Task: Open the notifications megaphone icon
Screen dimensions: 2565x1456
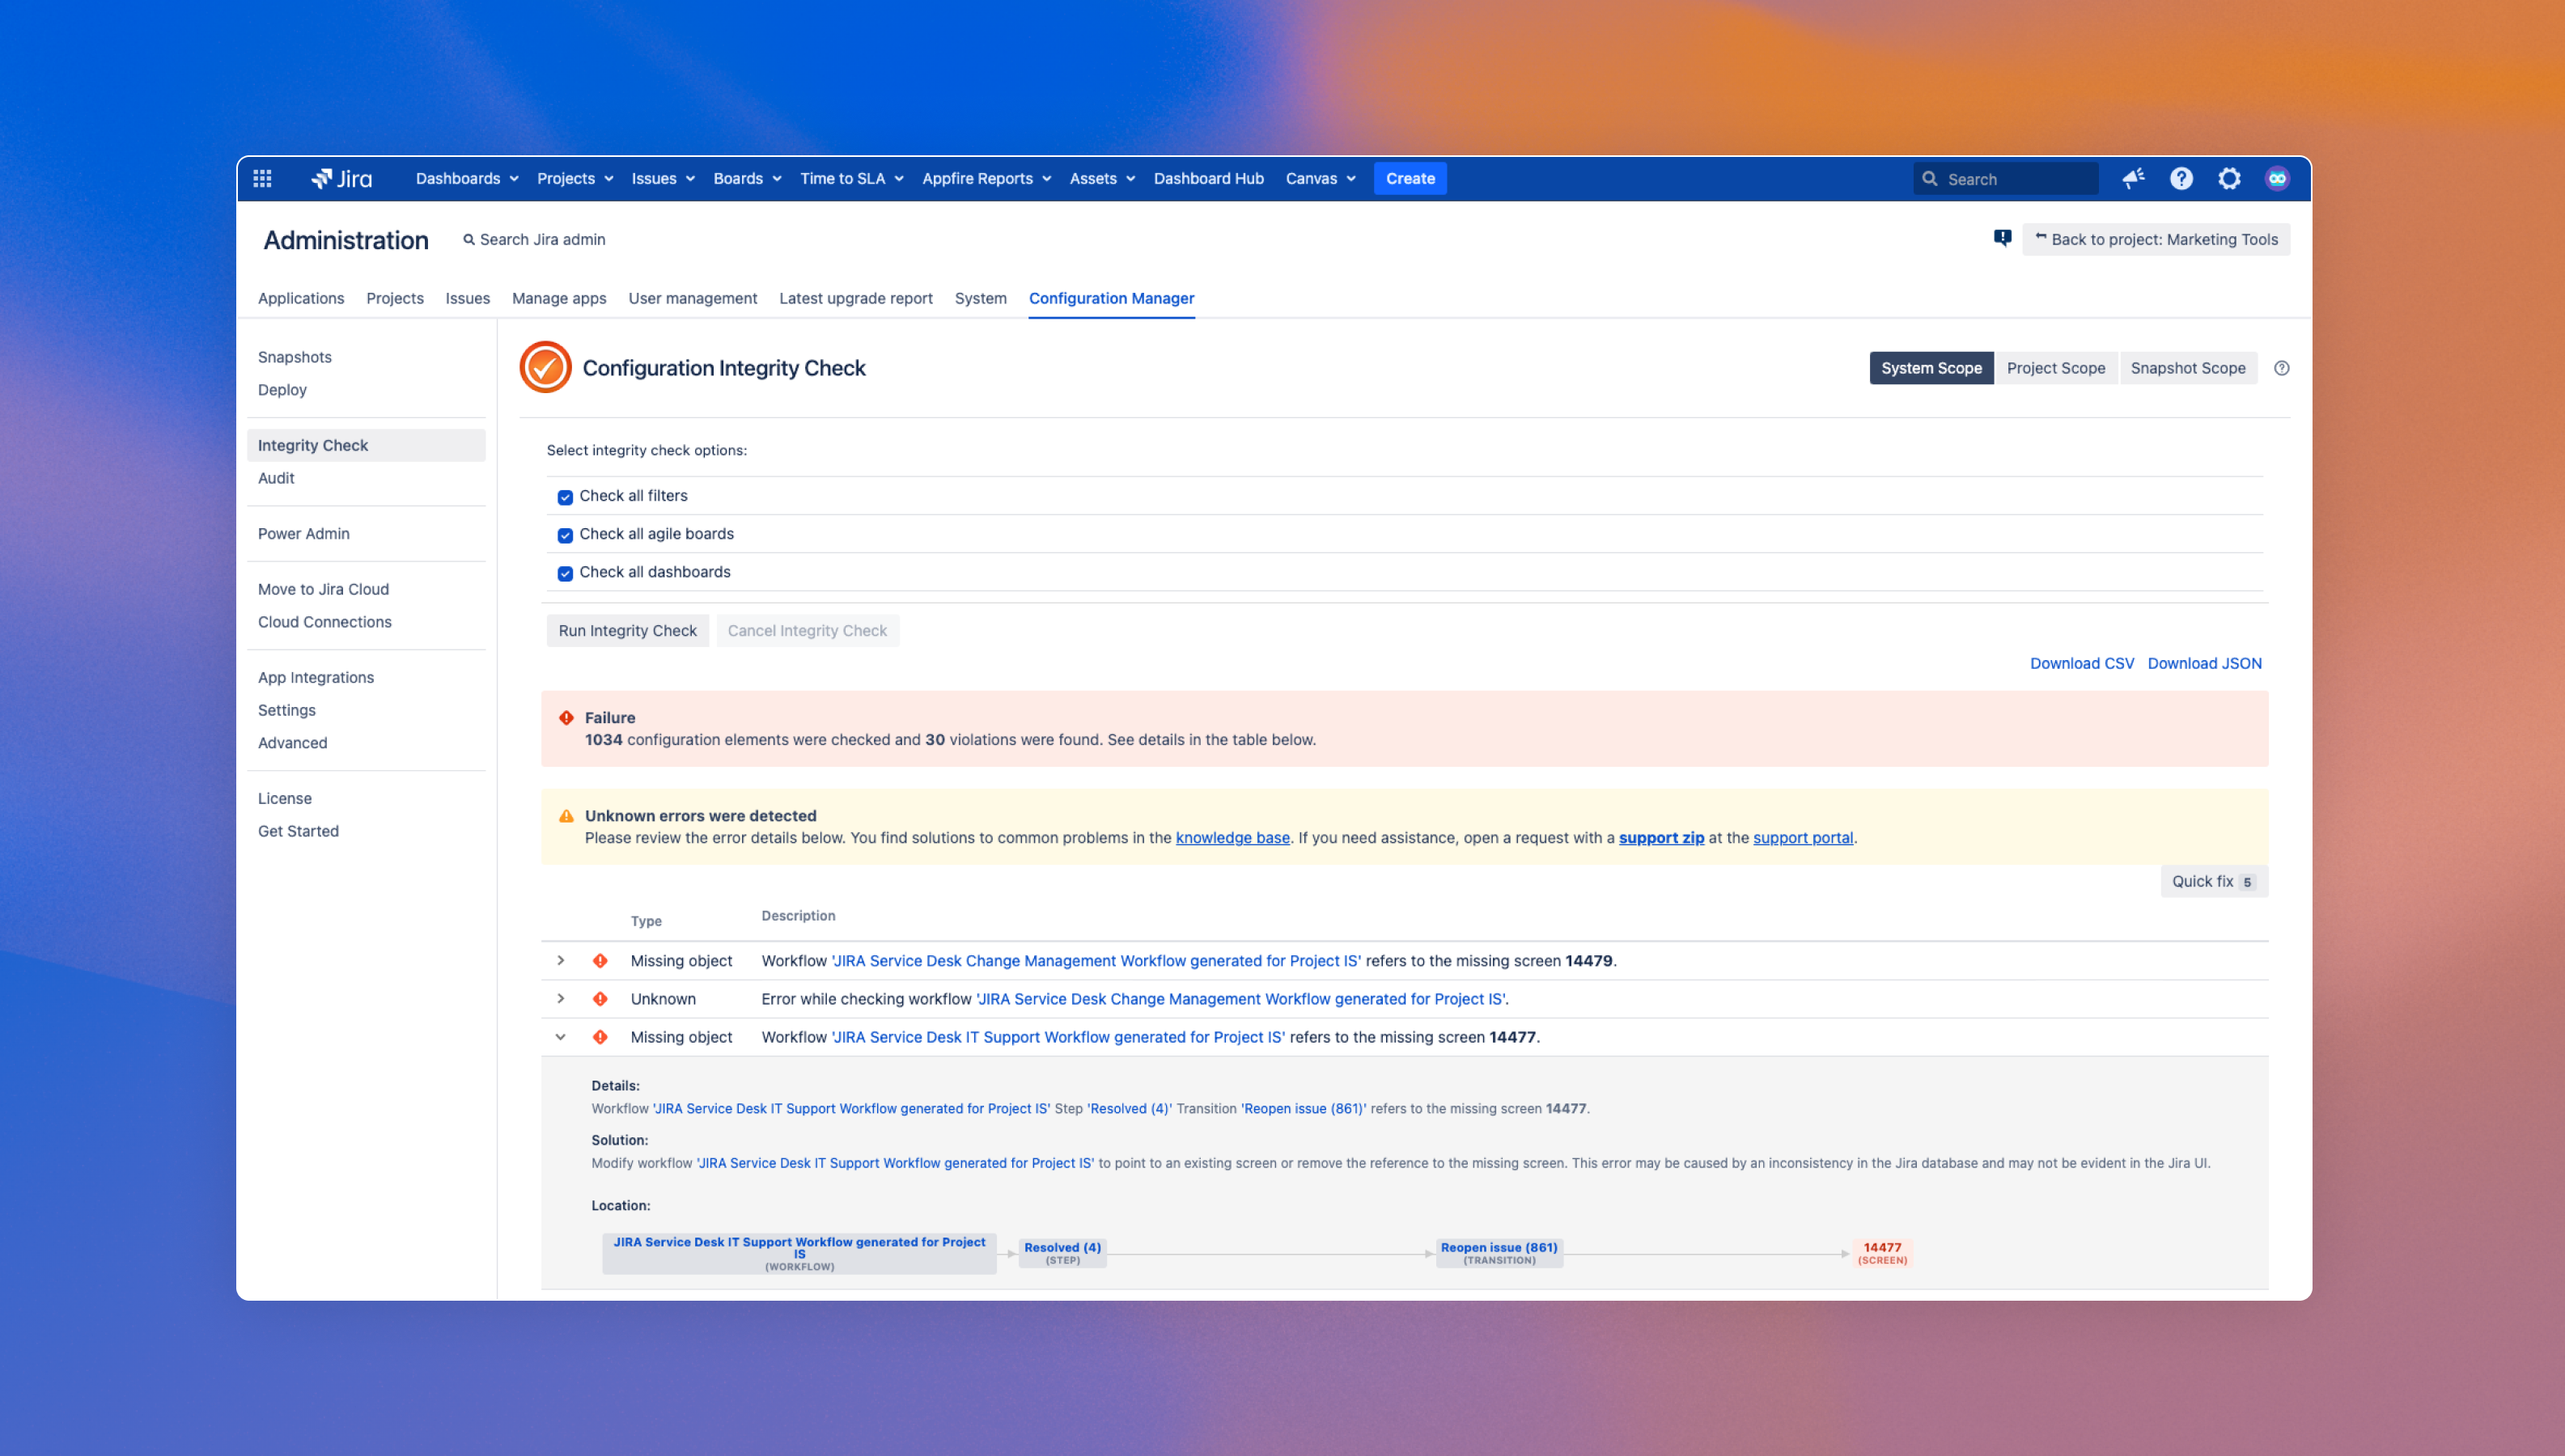Action: 2133,179
